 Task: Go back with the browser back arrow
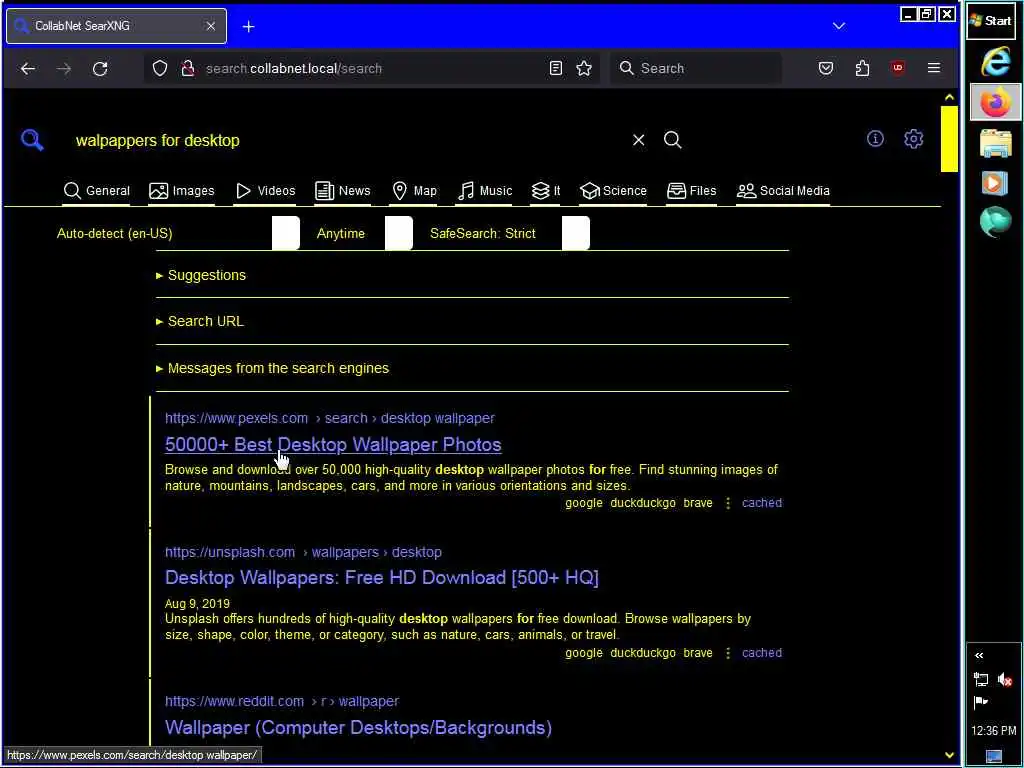(27, 69)
